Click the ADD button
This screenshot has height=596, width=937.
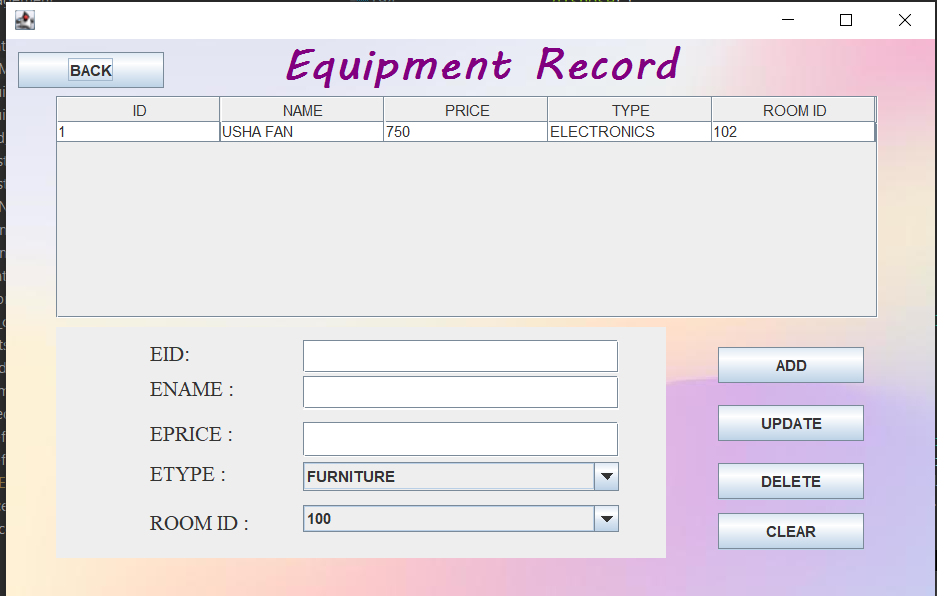coord(791,365)
